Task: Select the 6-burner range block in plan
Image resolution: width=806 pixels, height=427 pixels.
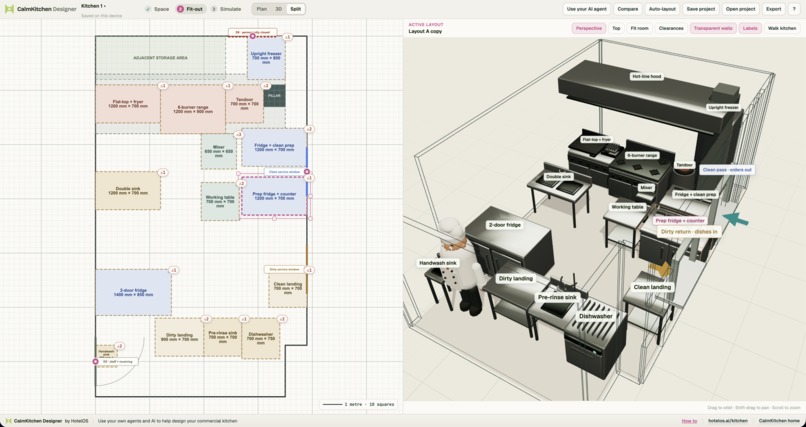Action: coord(192,109)
